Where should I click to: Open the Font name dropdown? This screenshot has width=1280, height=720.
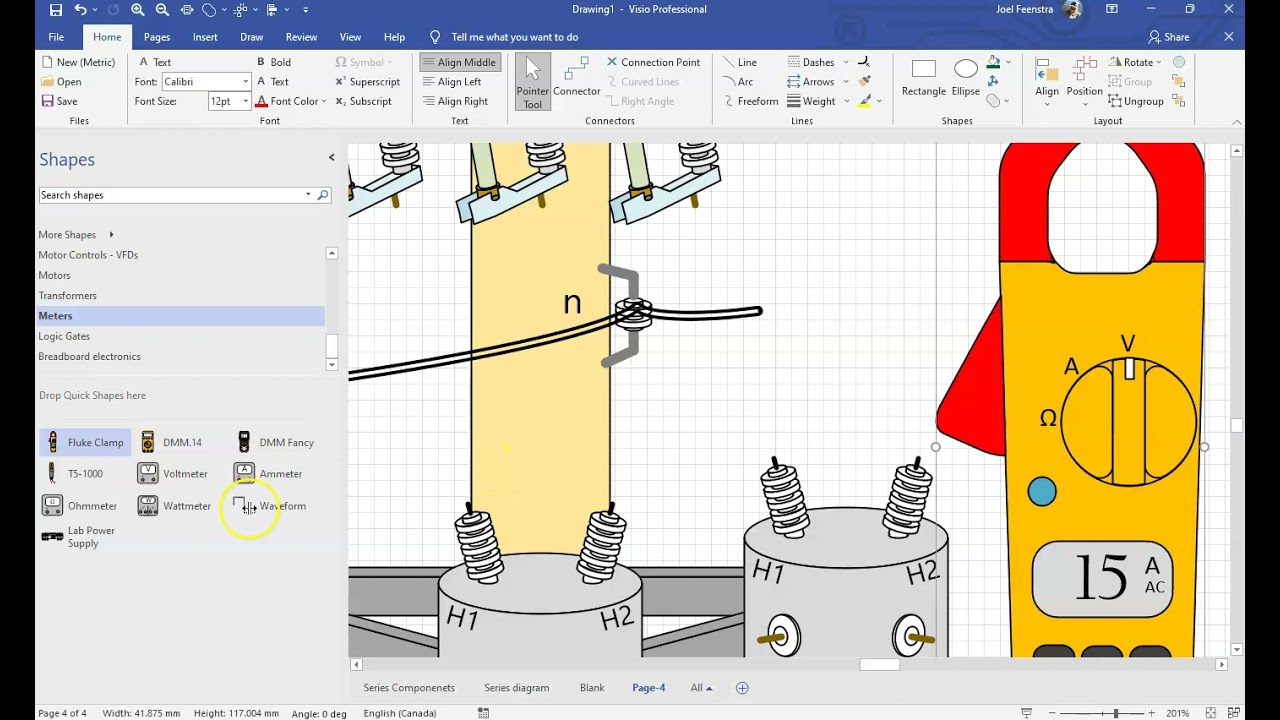[245, 82]
